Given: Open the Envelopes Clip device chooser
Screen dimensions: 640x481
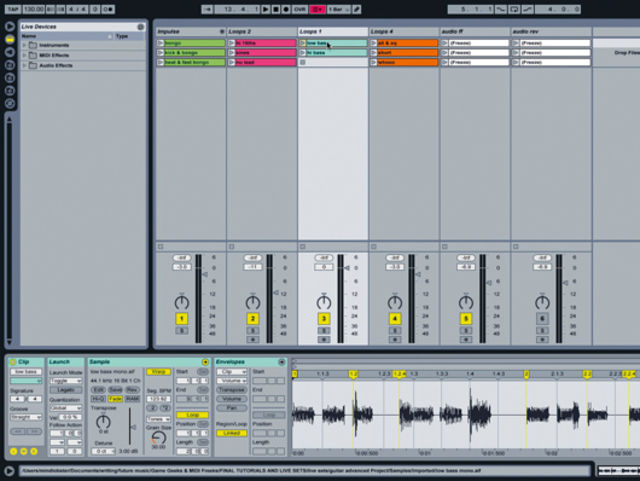Looking at the screenshot, I should (231, 372).
